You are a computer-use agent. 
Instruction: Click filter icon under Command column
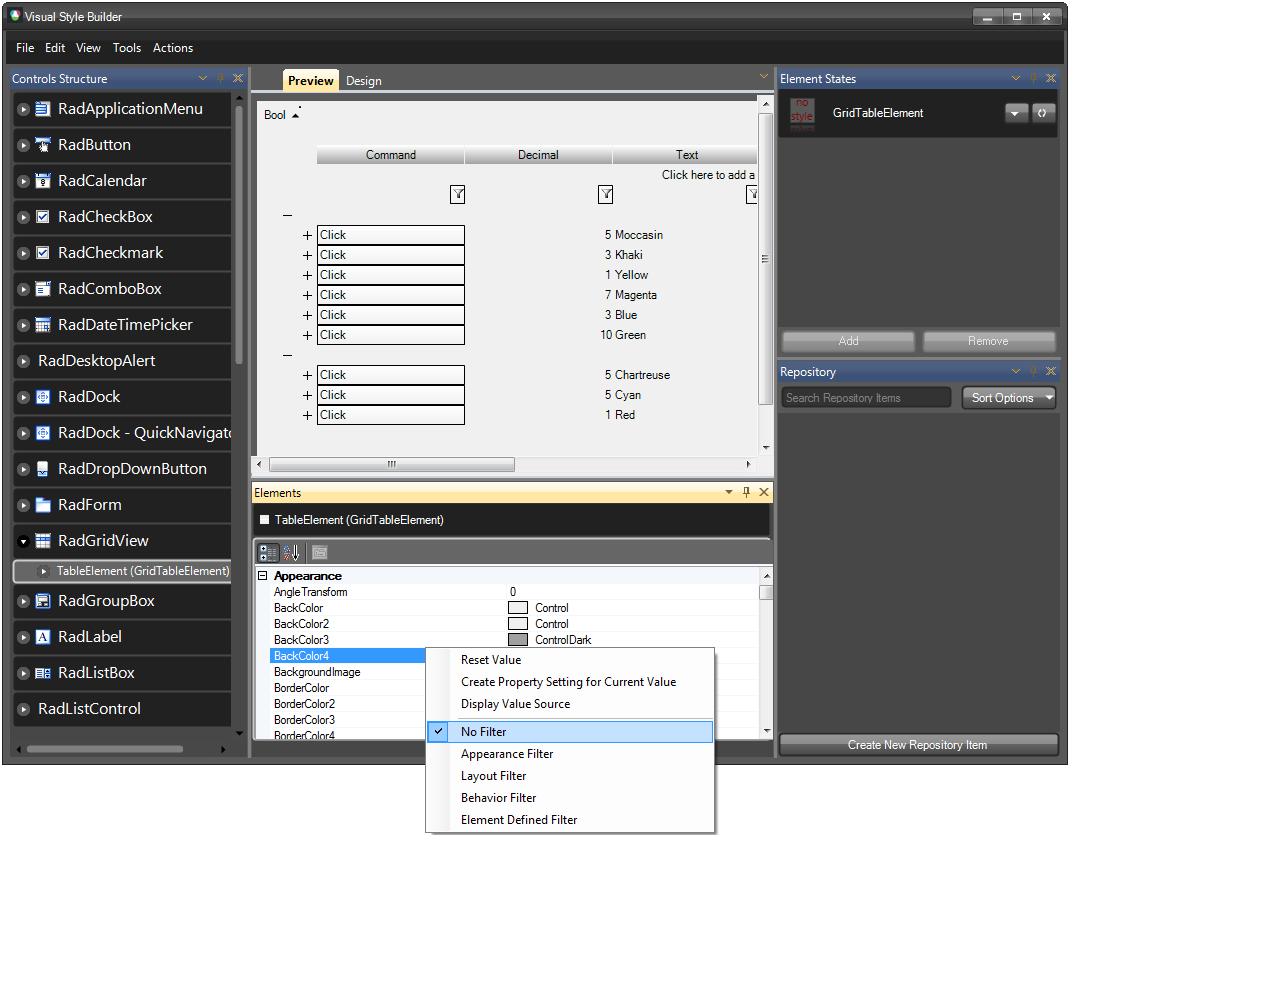click(x=458, y=195)
